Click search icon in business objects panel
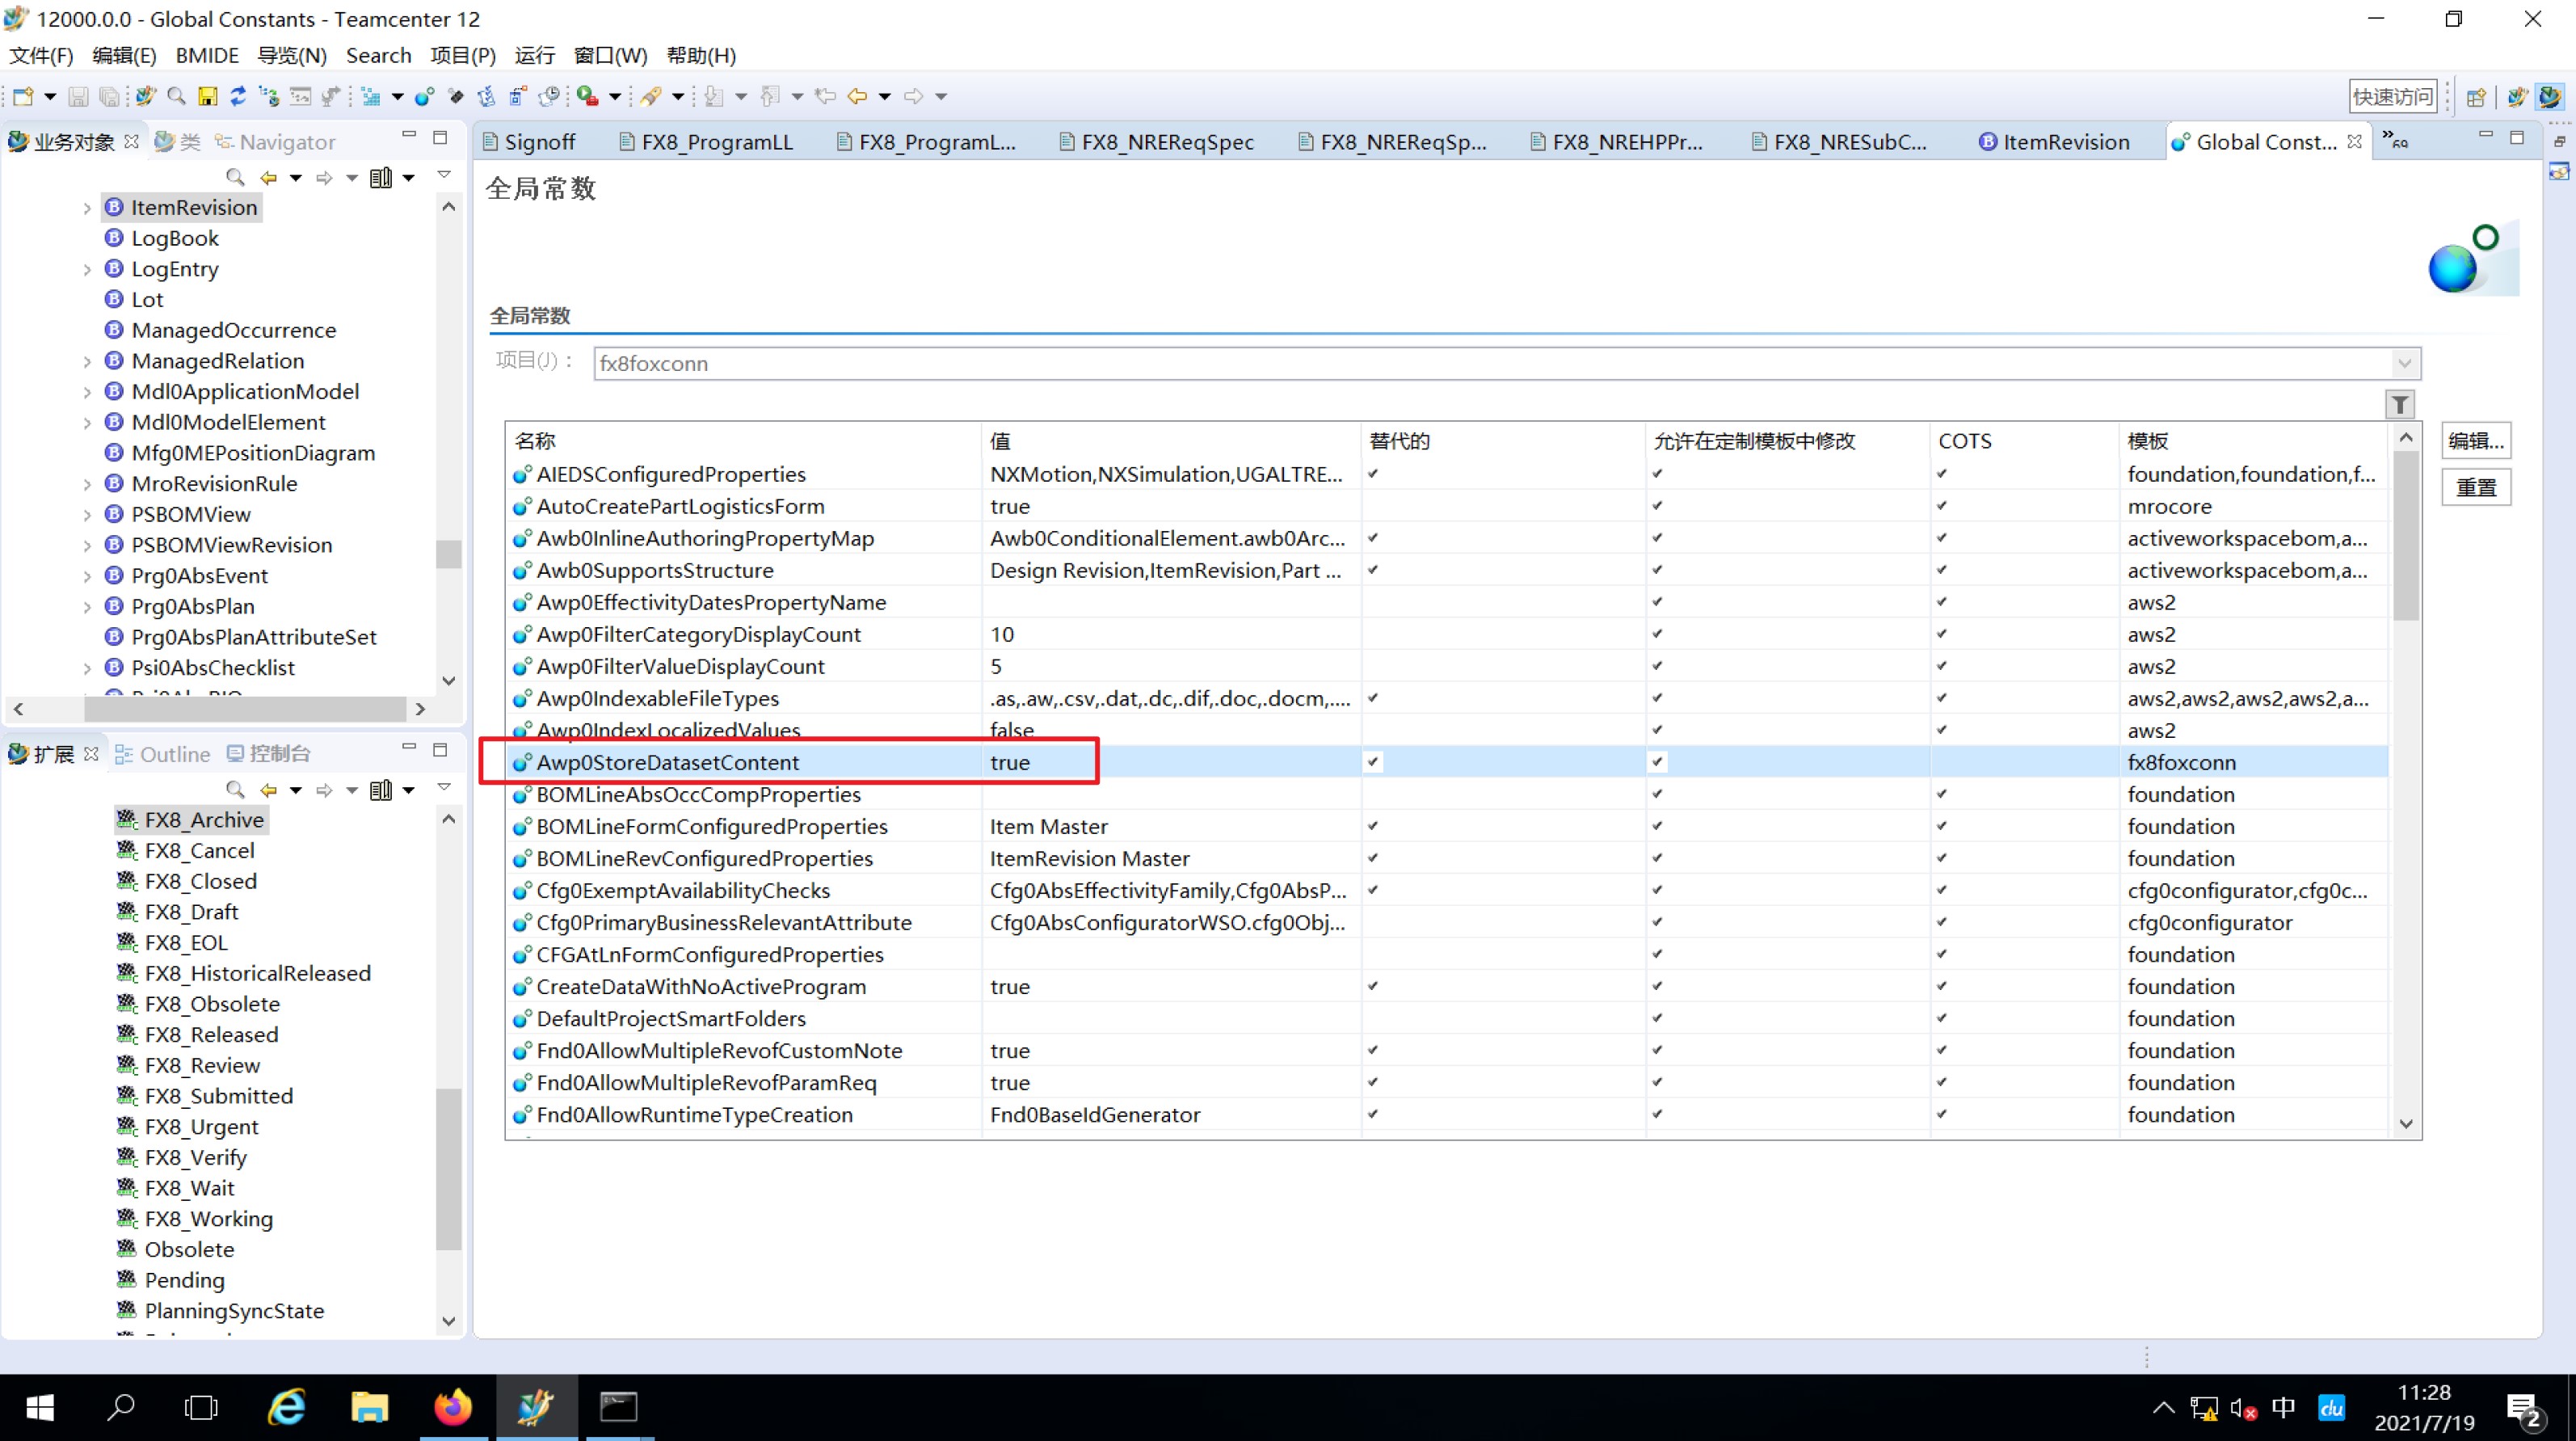The height and width of the screenshot is (1441, 2576). click(235, 177)
